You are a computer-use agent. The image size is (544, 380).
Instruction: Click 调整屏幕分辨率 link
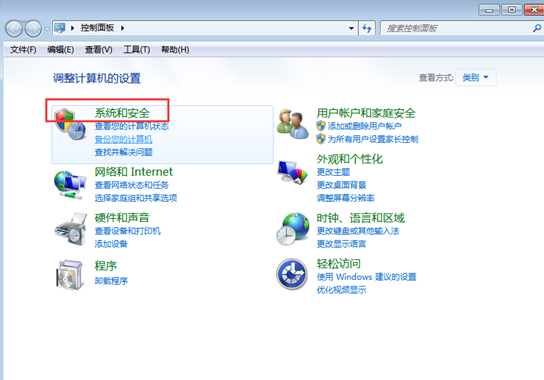346,198
